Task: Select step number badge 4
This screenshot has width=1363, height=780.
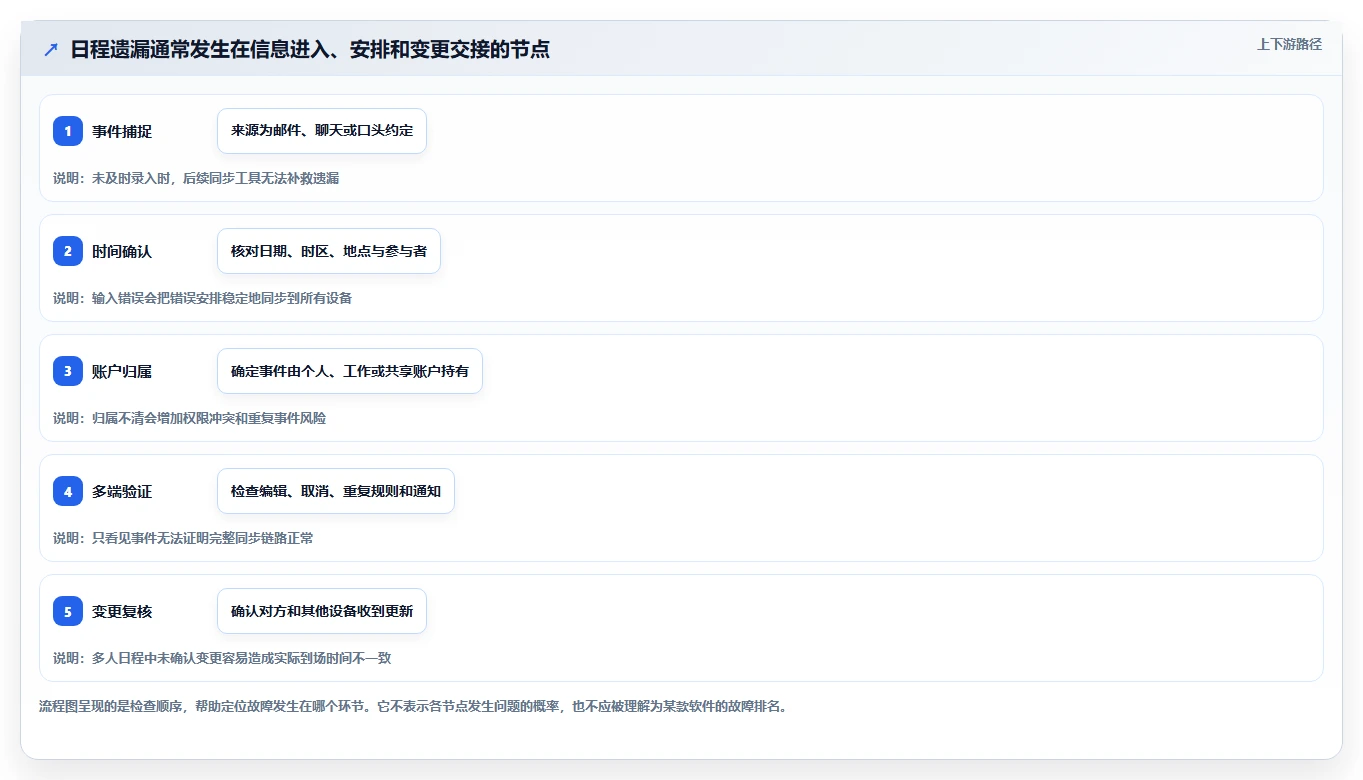Action: [68, 491]
